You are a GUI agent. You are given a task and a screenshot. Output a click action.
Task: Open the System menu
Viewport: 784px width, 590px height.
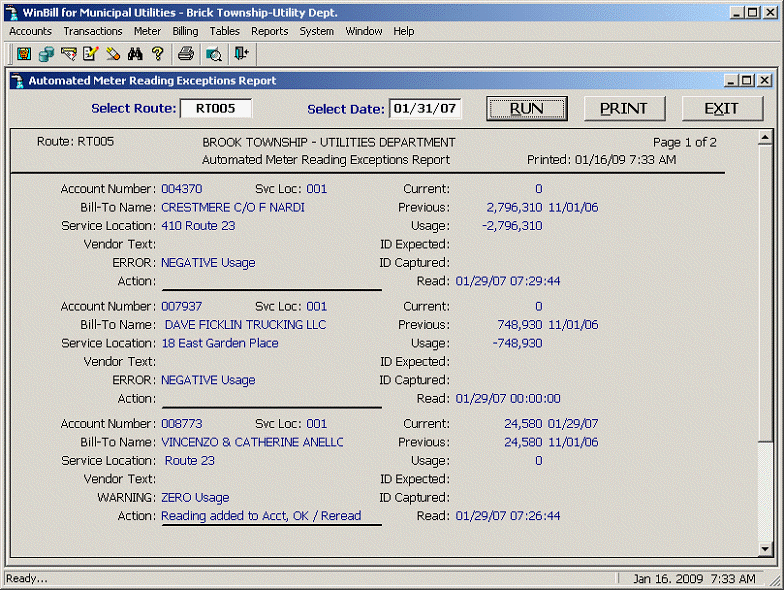click(x=316, y=31)
